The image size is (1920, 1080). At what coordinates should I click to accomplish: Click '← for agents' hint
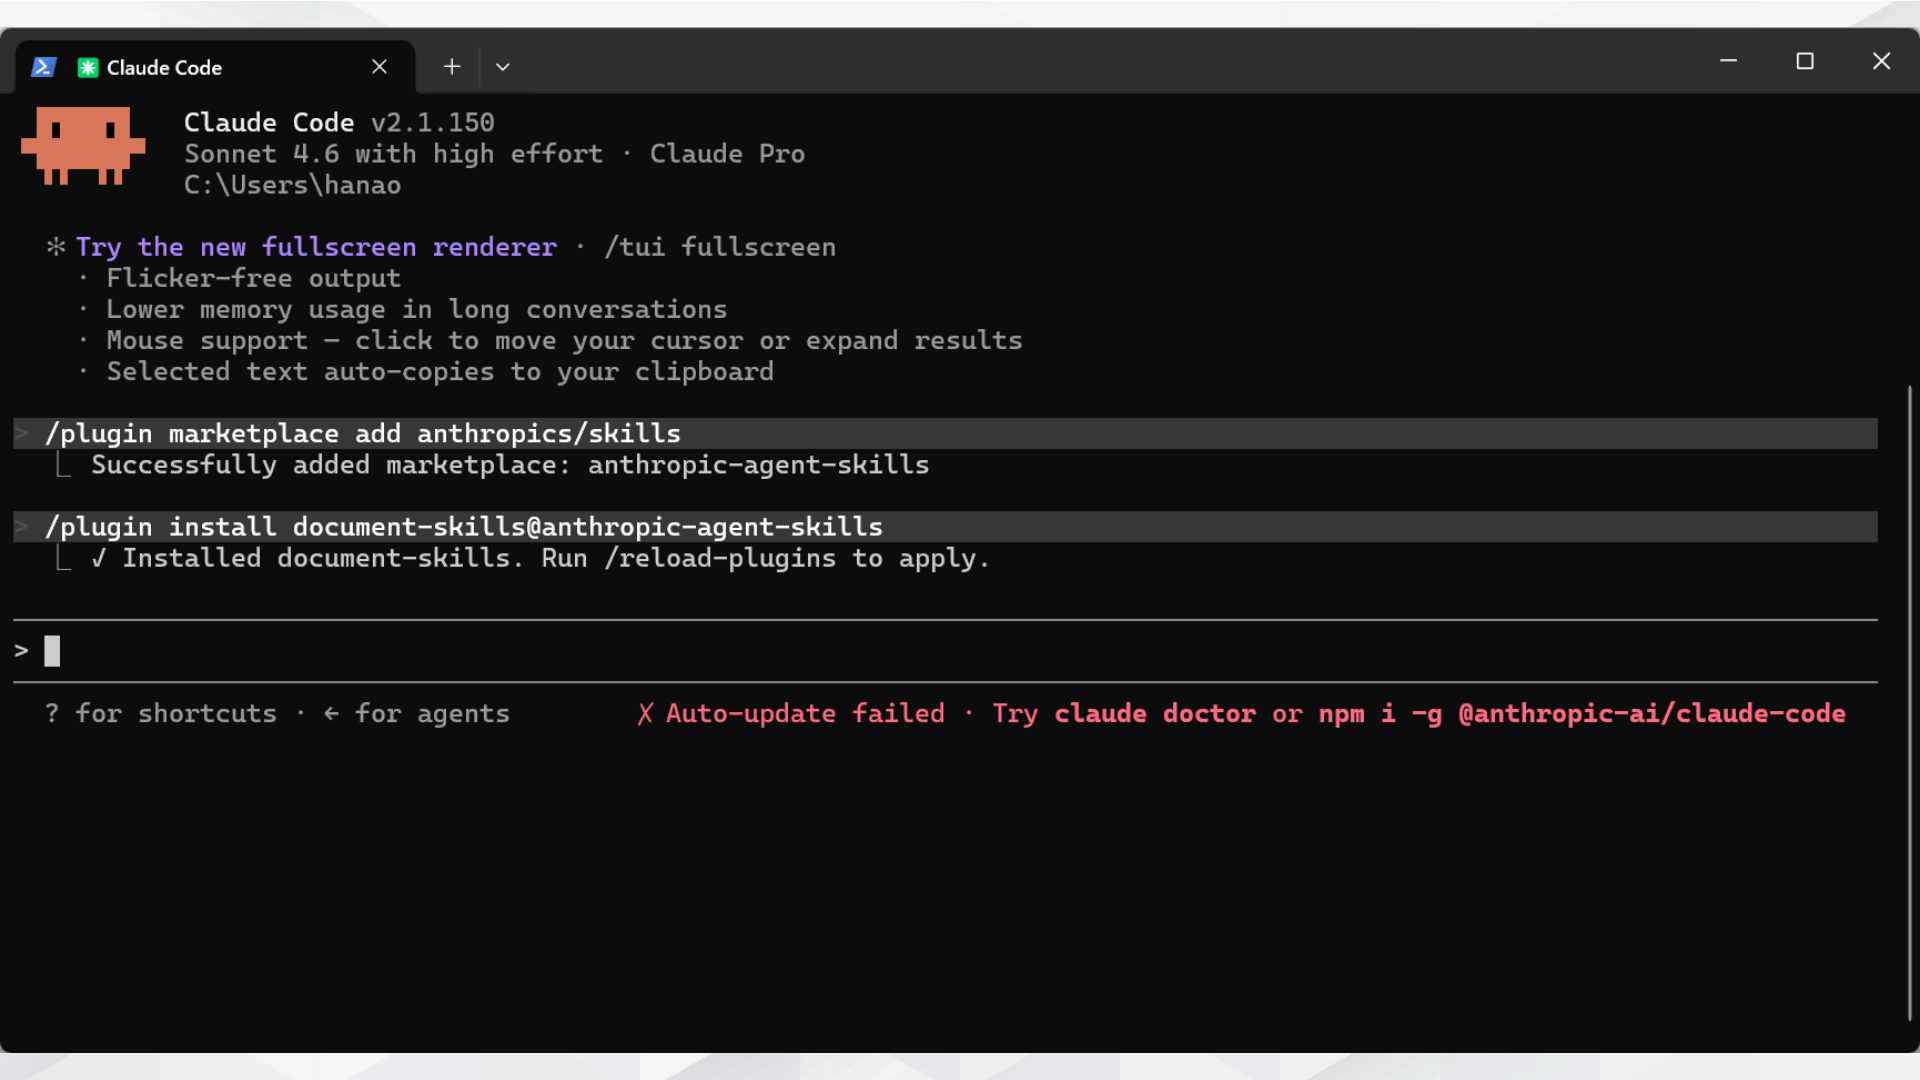[x=417, y=714]
